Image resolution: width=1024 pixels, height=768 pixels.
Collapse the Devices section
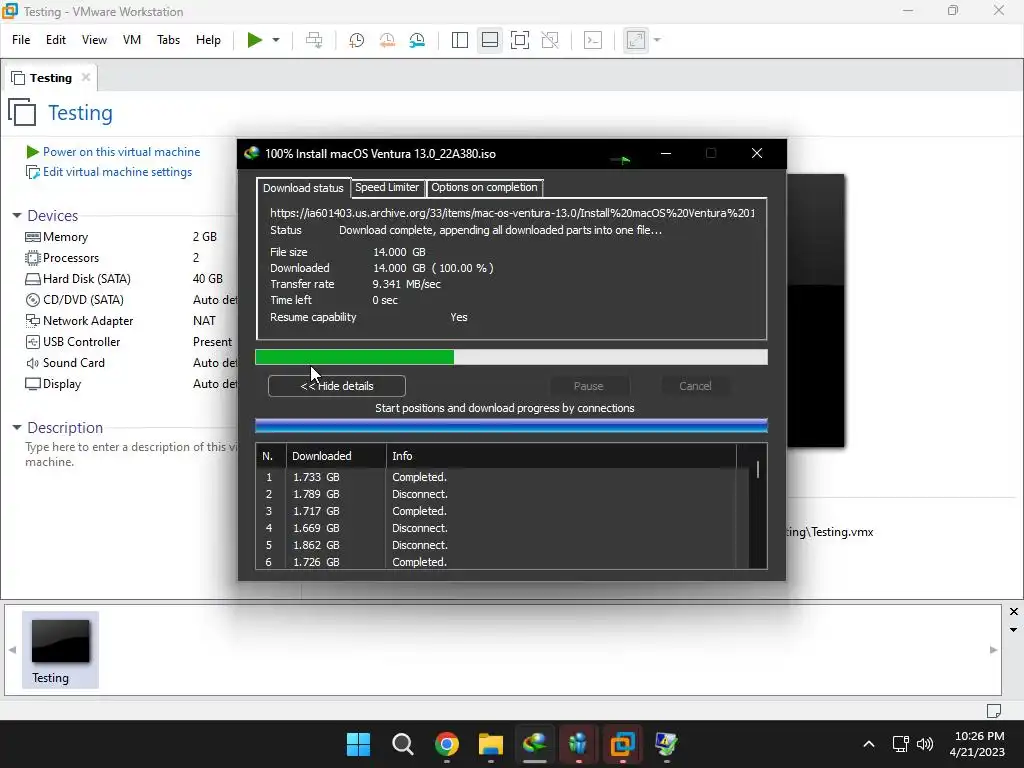(x=17, y=216)
